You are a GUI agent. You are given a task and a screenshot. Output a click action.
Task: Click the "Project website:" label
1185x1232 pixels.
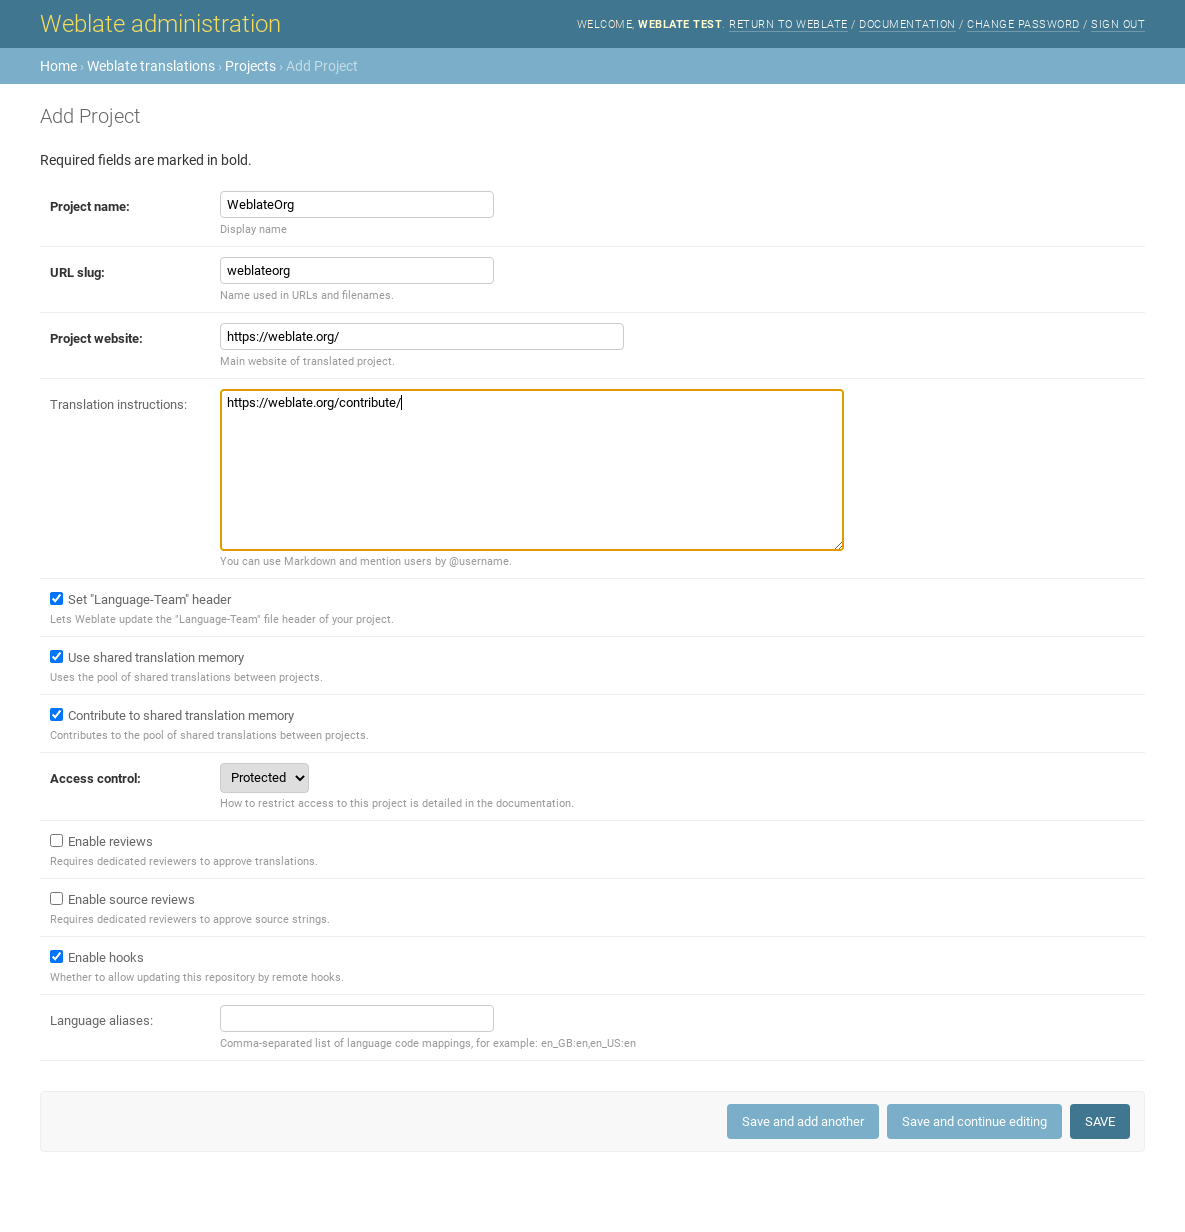[x=96, y=339]
